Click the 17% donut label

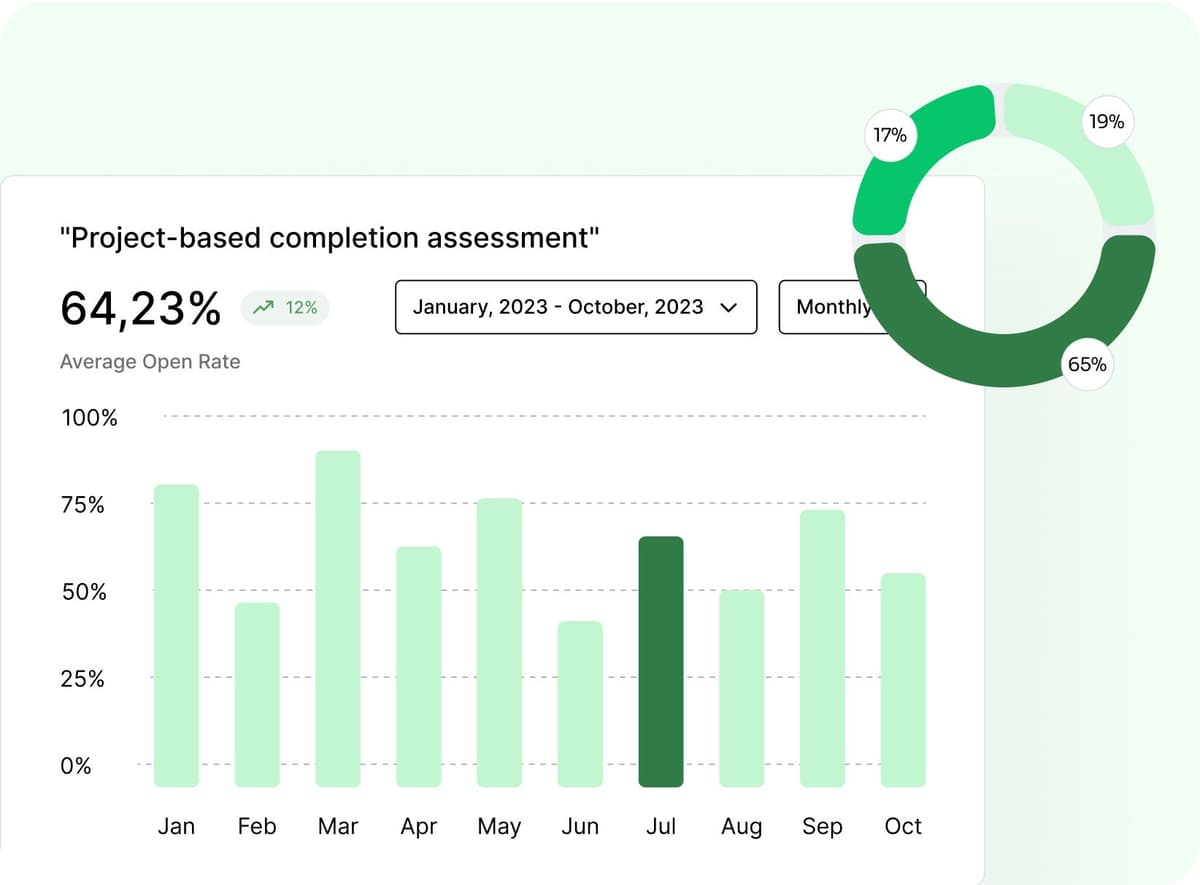pos(889,135)
